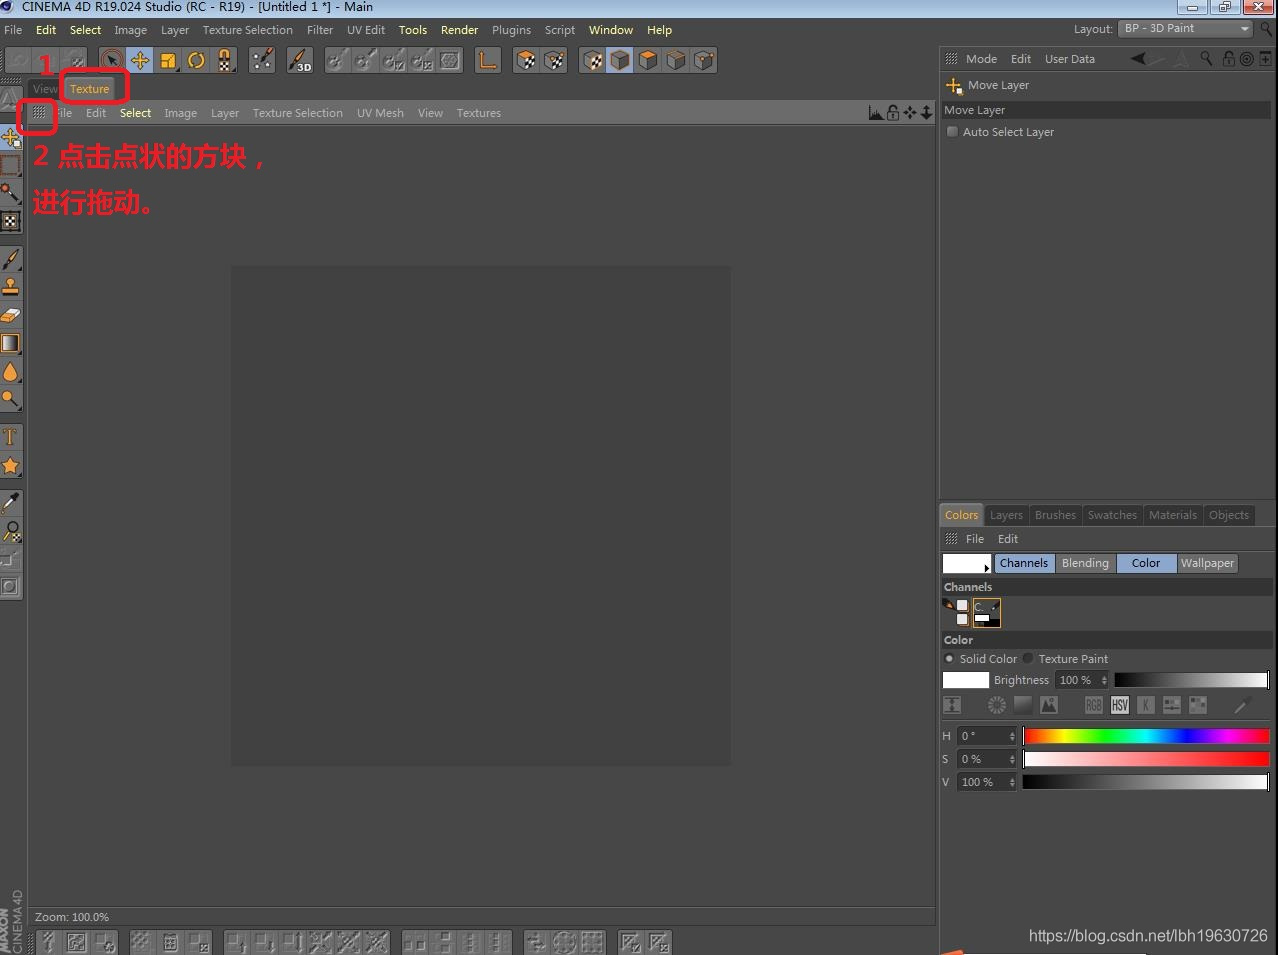This screenshot has height=955, width=1278.
Task: Click the back arrow in Attributes manager
Action: click(x=1138, y=59)
